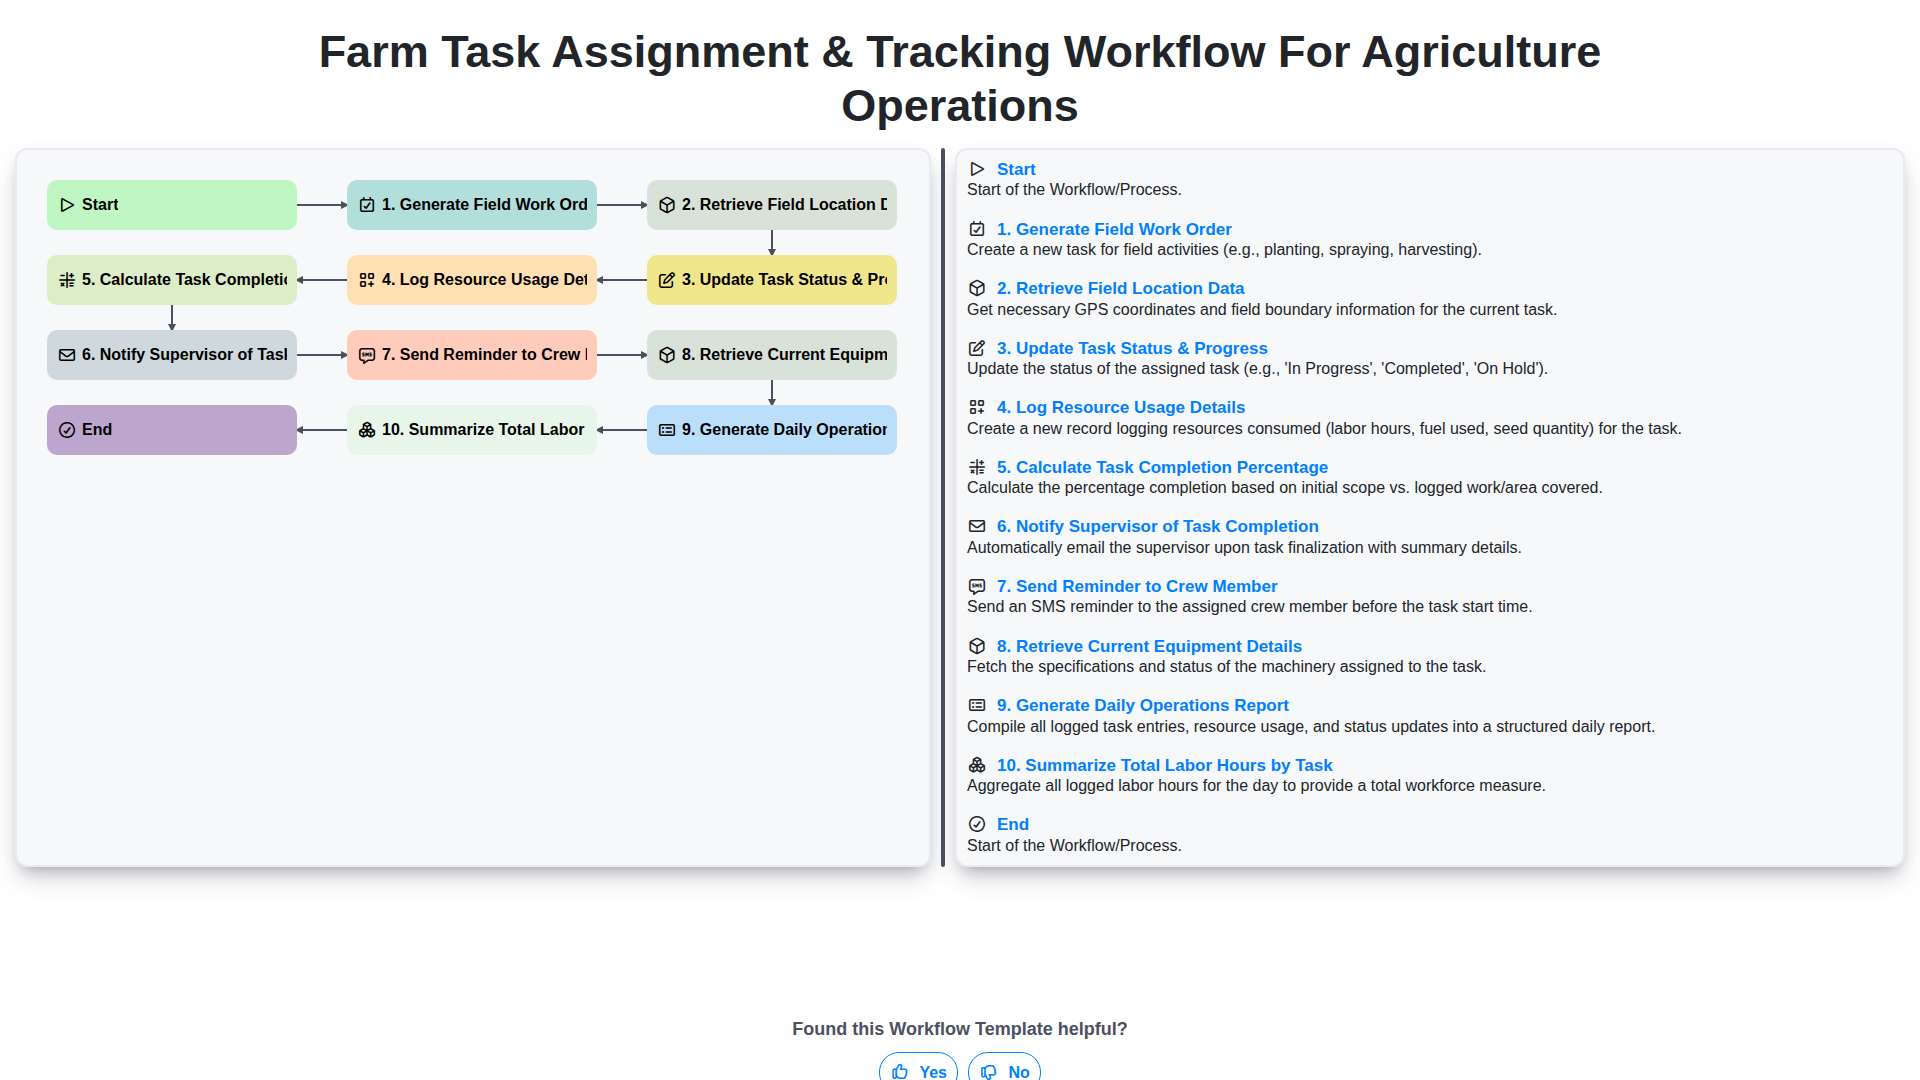
Task: Click the QR-grid icon on Log Resource Usage Details
Action: click(367, 280)
